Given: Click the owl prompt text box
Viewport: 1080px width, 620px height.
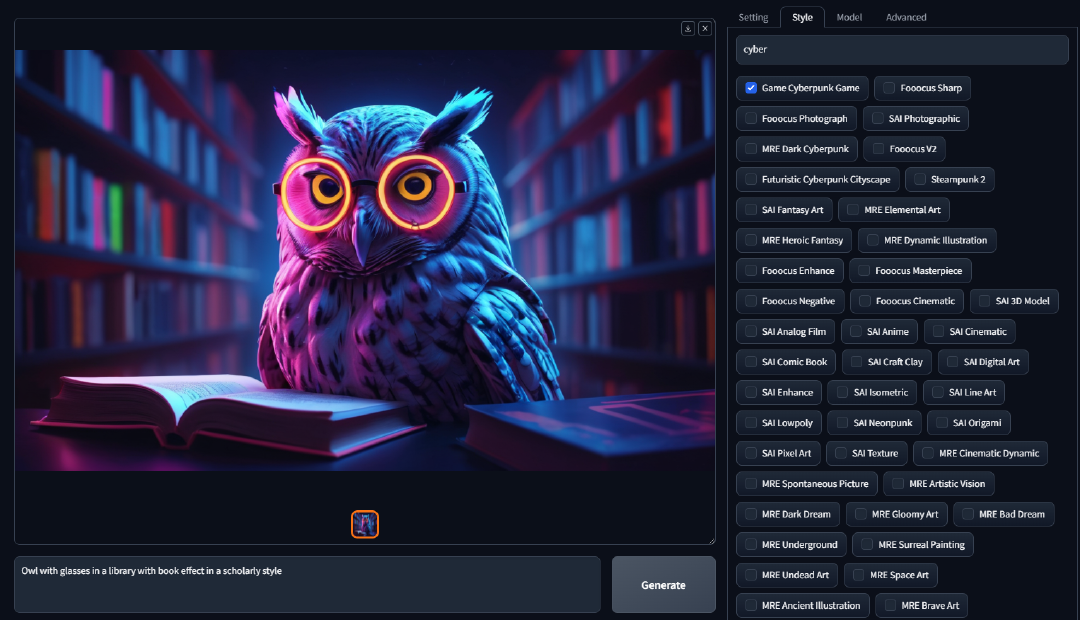Looking at the screenshot, I should (300, 584).
